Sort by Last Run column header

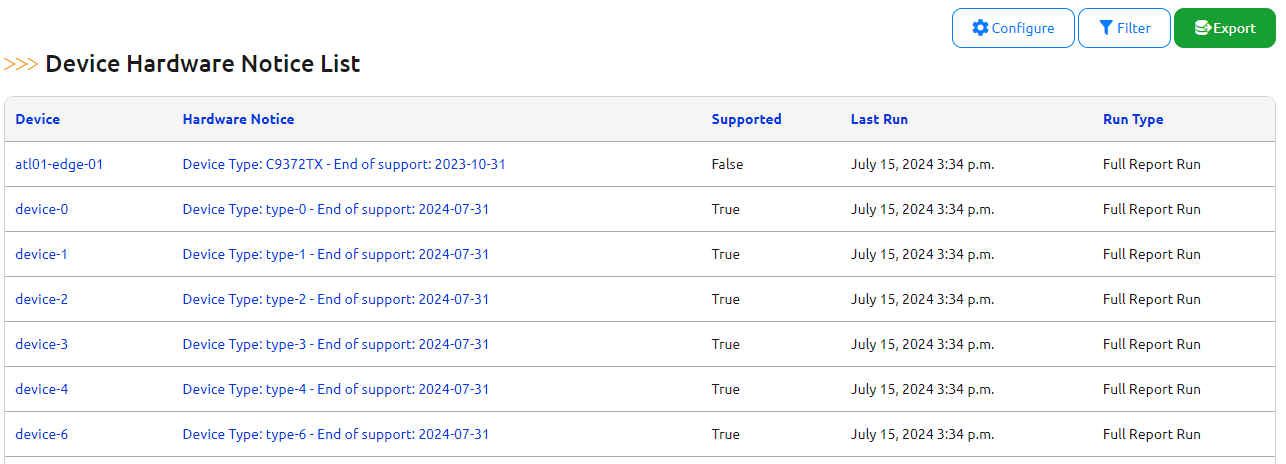[879, 119]
